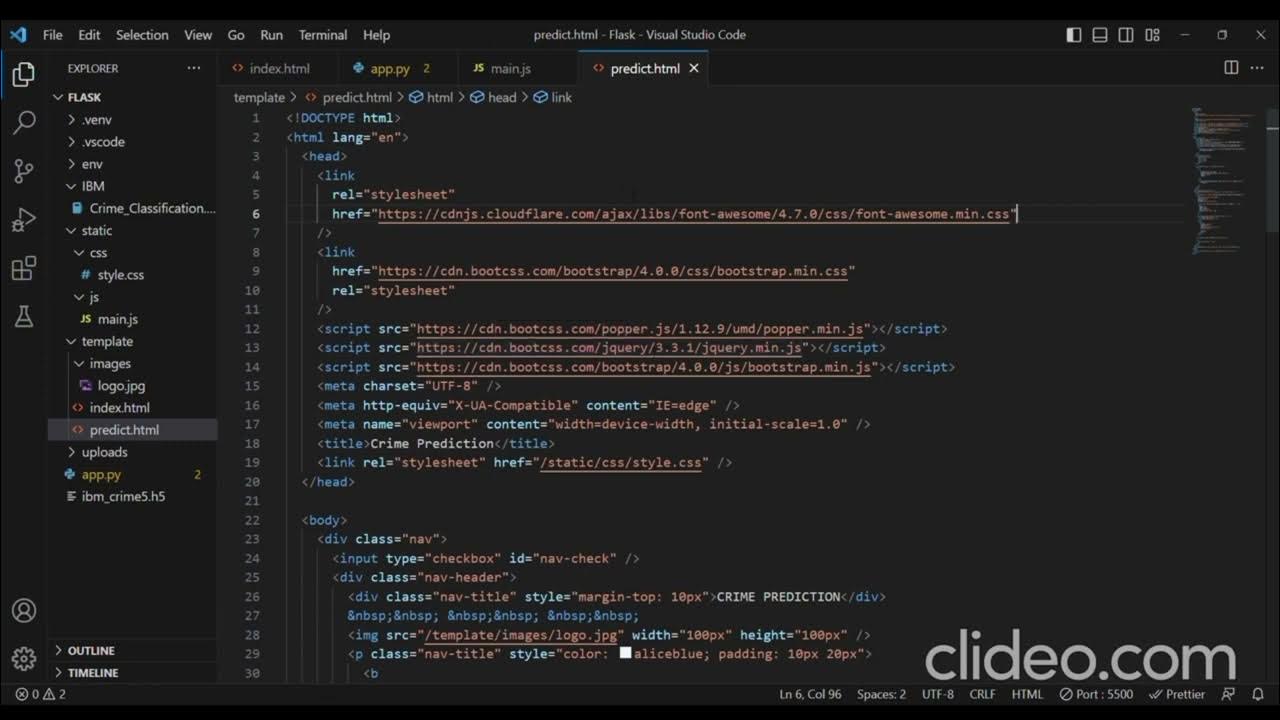Open the Edit menu
This screenshot has width=1280, height=720.
click(89, 34)
